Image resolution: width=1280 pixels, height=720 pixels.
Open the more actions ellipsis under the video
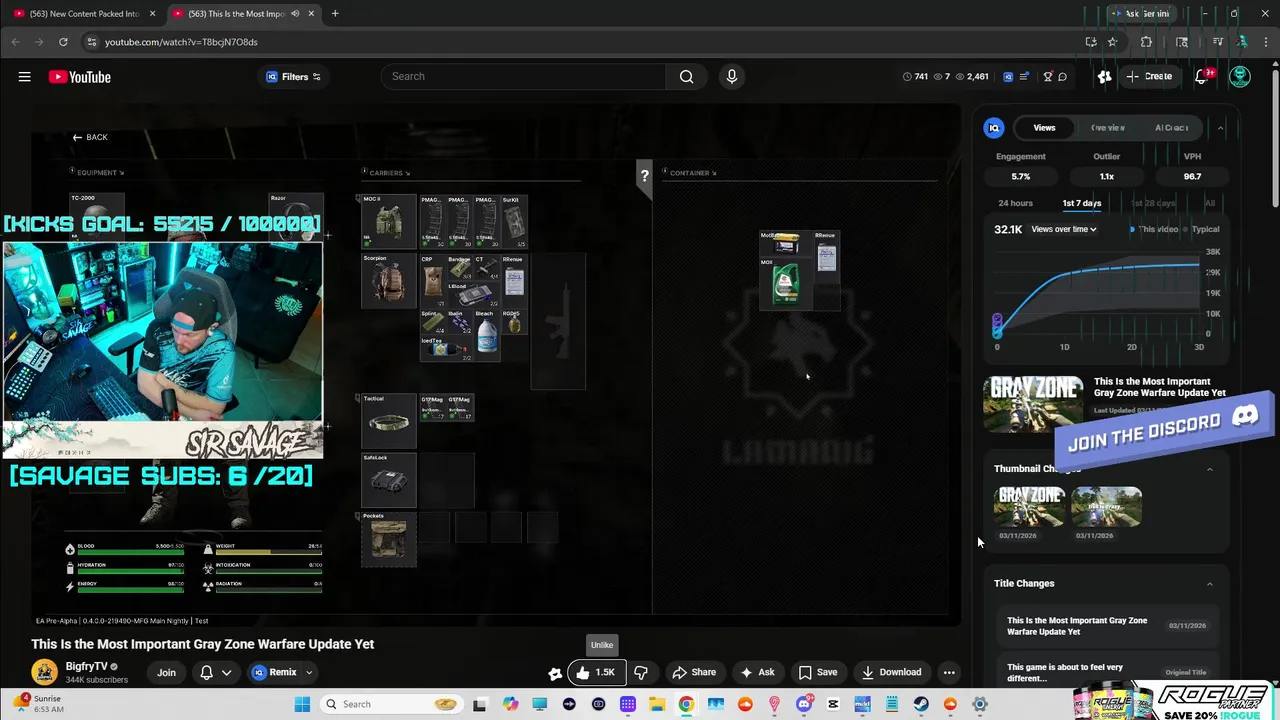point(949,672)
